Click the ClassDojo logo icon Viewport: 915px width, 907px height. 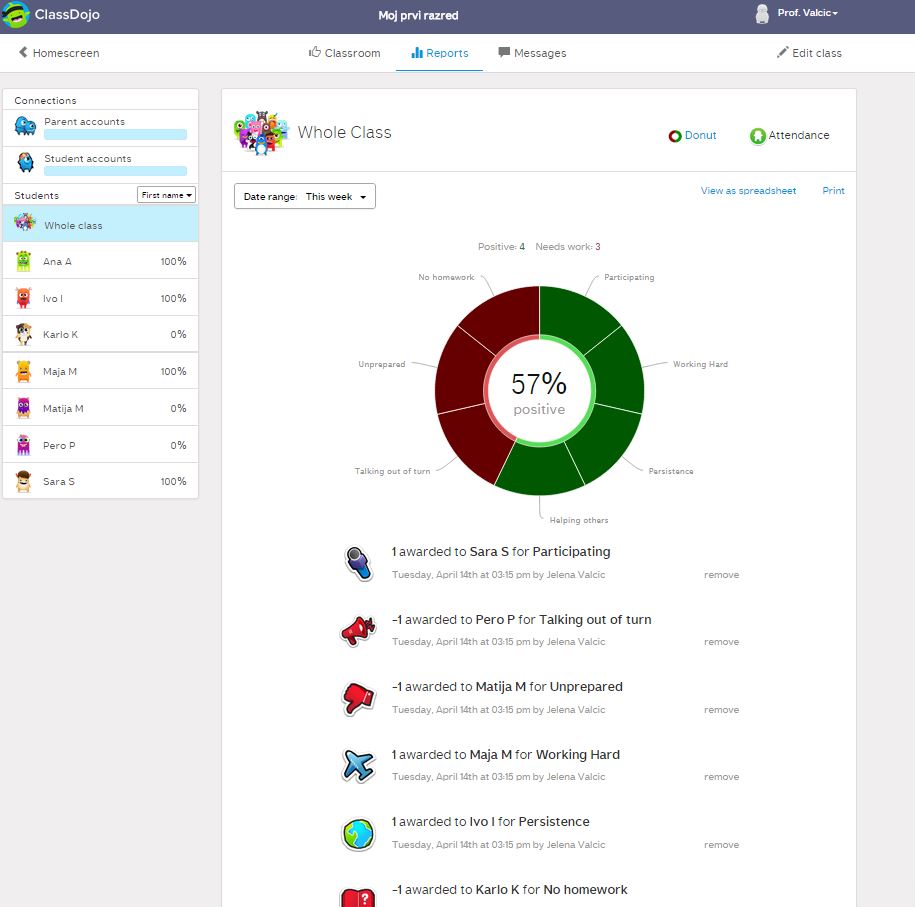click(x=15, y=16)
